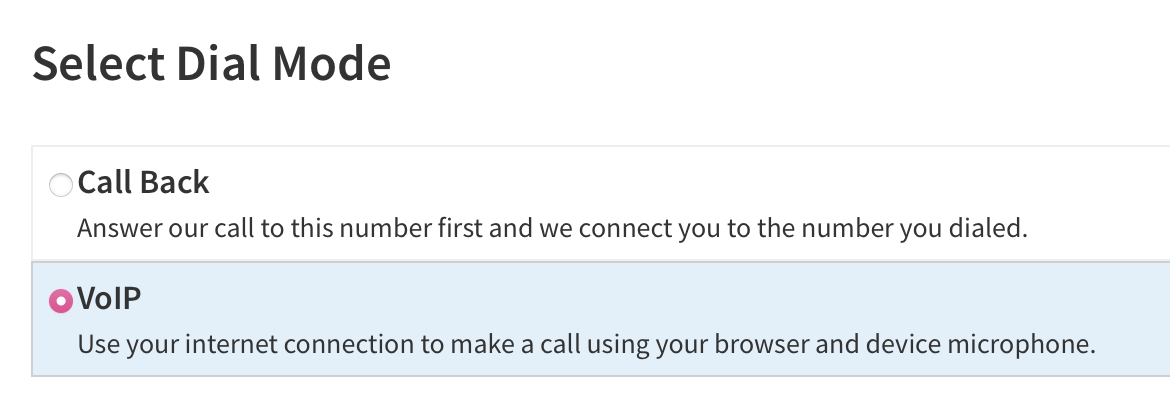Select the pink VoIP radio button
The height and width of the screenshot is (404, 1170).
point(61,300)
